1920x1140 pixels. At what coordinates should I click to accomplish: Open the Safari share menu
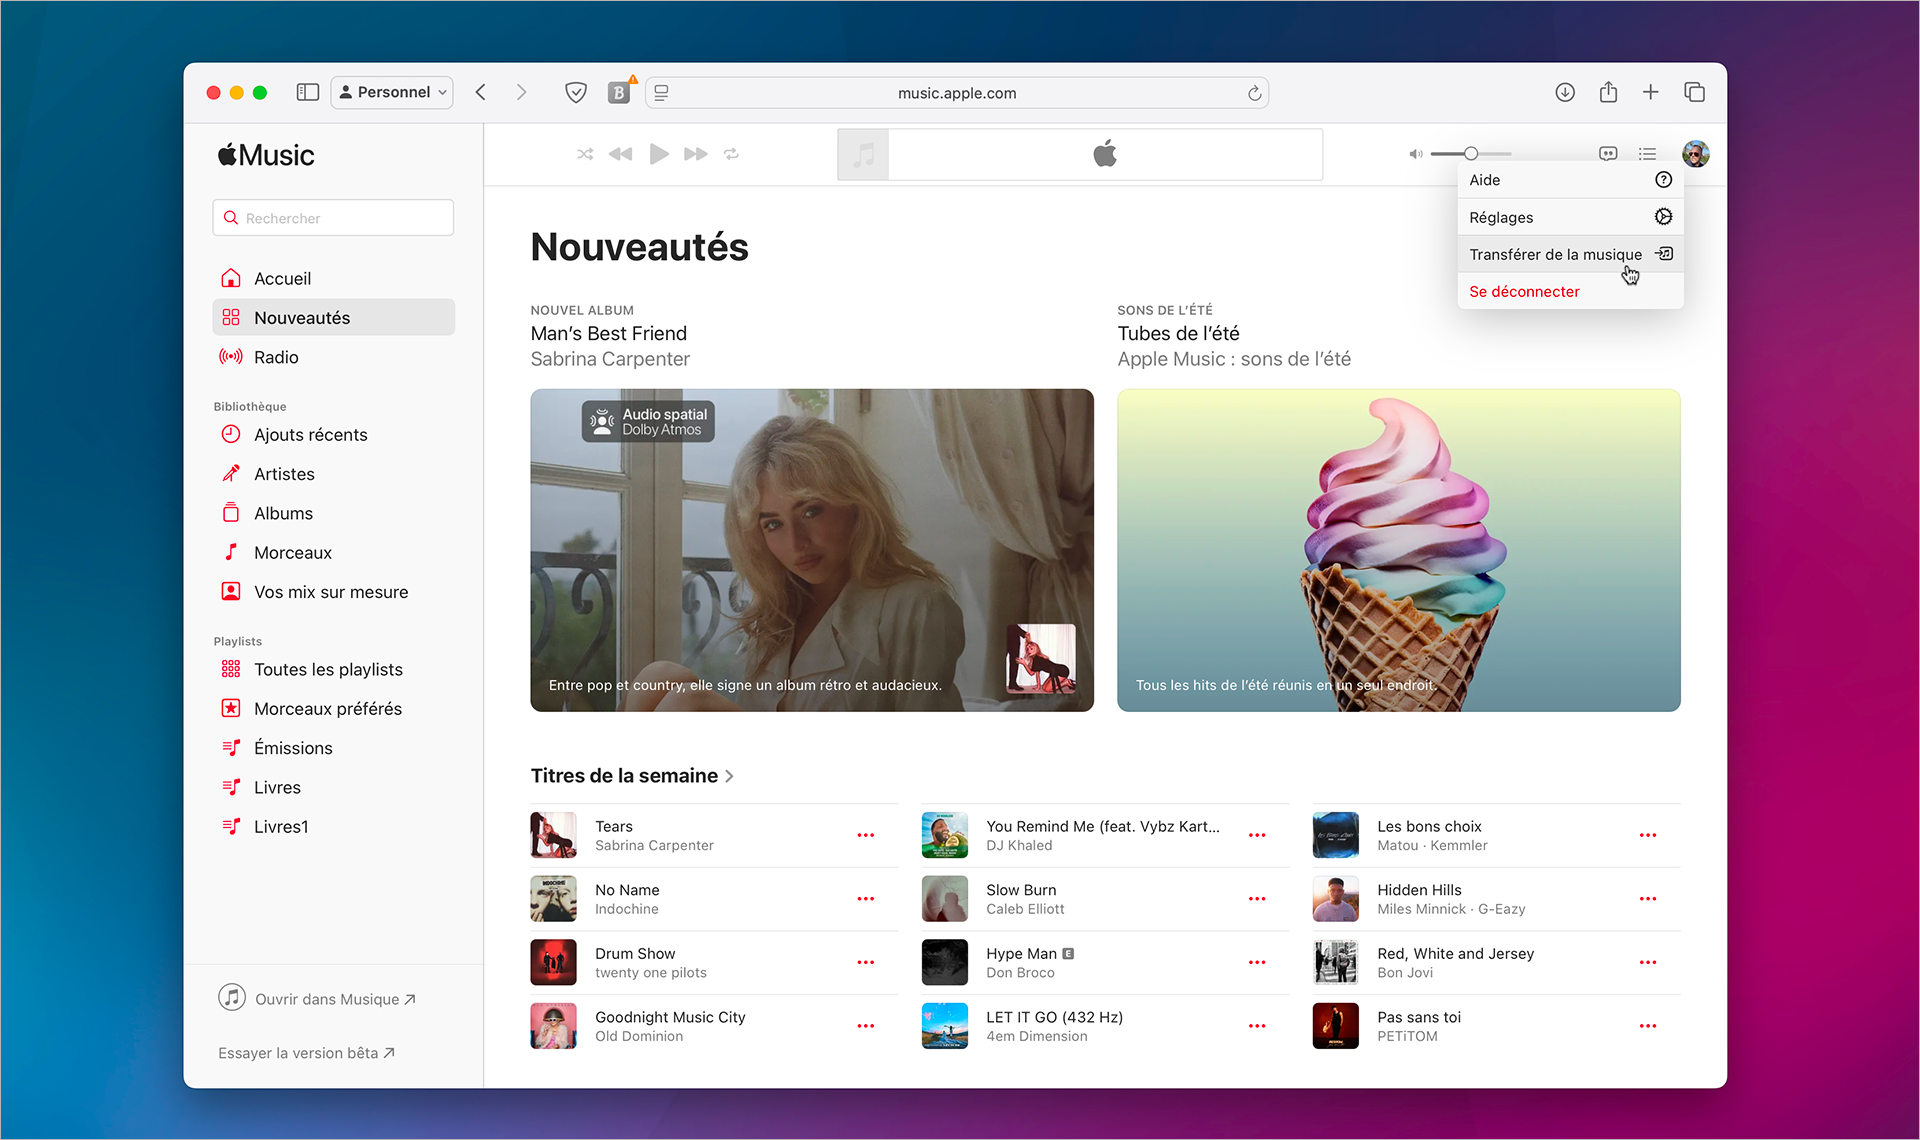(x=1608, y=92)
